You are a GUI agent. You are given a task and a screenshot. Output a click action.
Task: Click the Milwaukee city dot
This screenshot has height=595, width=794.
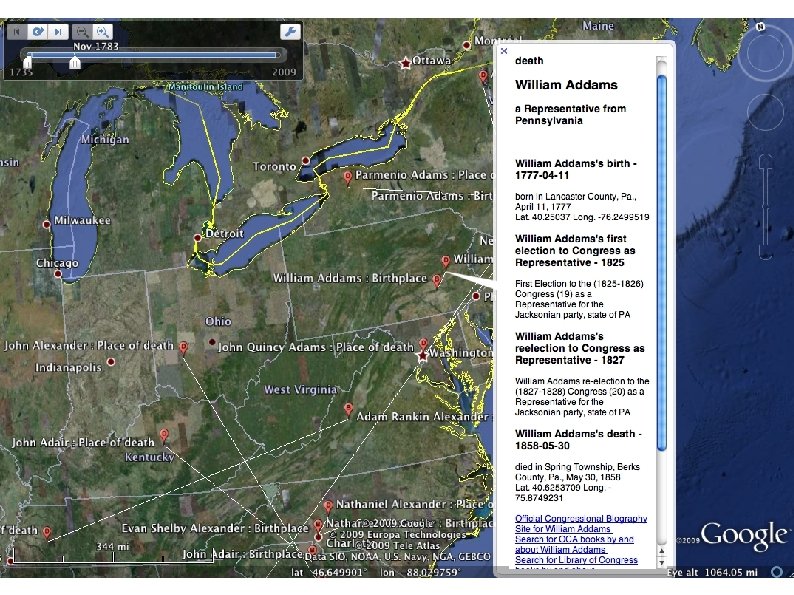point(46,224)
